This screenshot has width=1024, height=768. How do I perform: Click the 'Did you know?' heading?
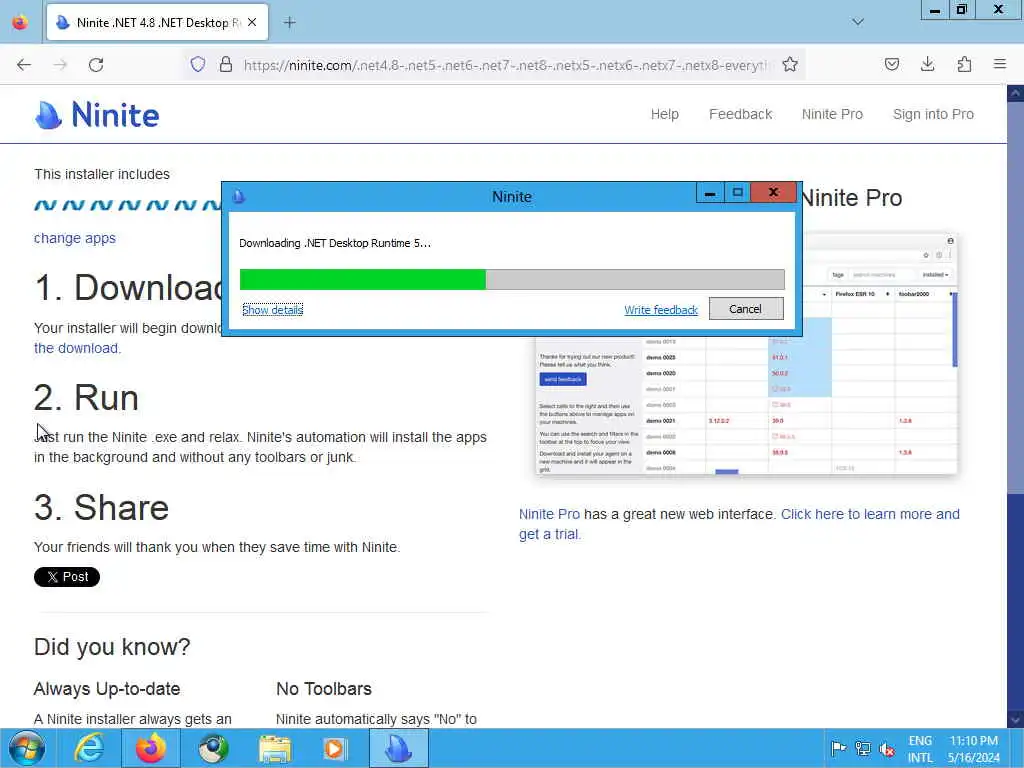[x=112, y=647]
